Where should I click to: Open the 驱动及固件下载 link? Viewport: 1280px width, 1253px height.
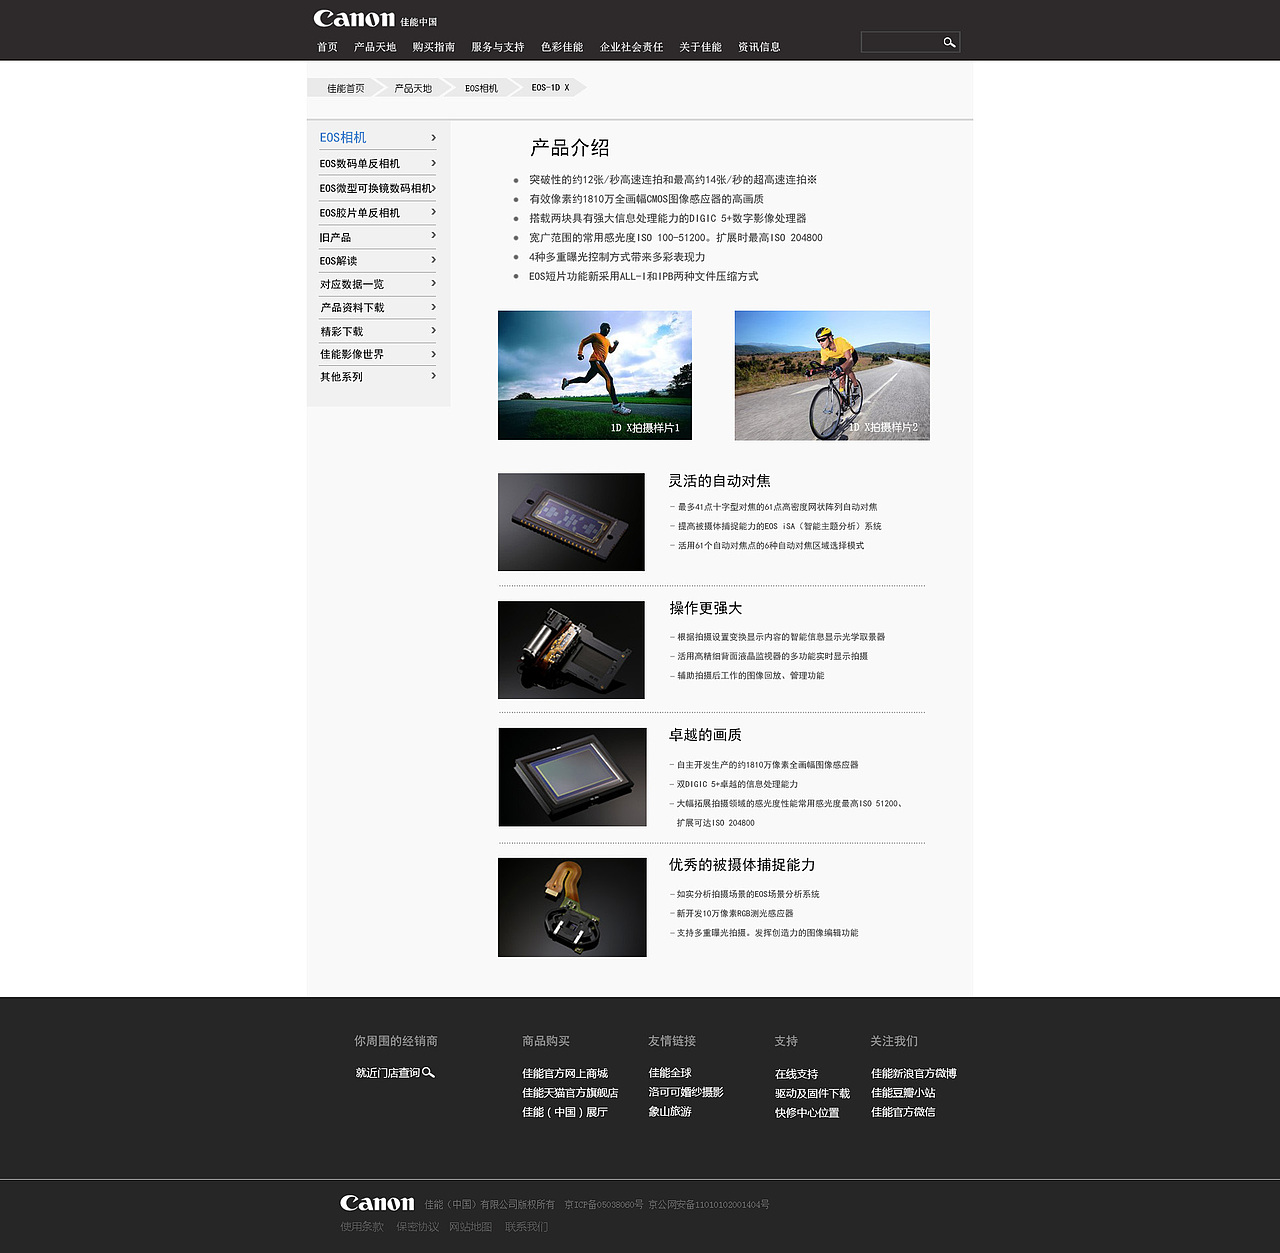pyautogui.click(x=812, y=1094)
